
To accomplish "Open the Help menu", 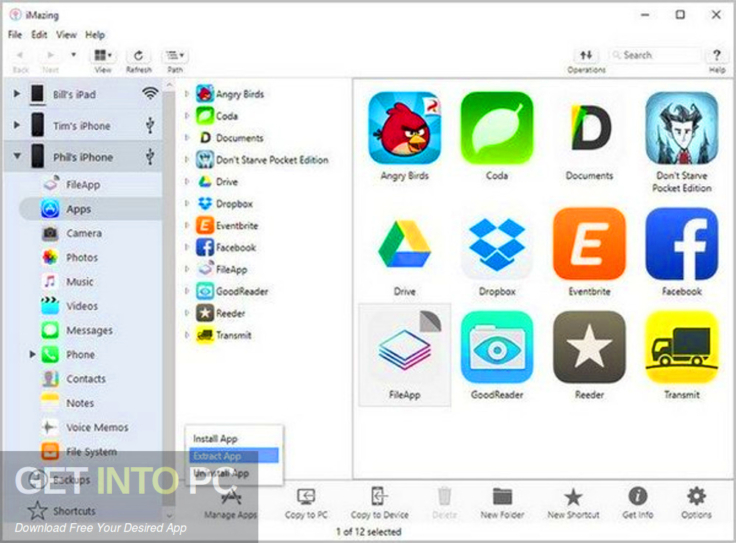I will pos(95,35).
